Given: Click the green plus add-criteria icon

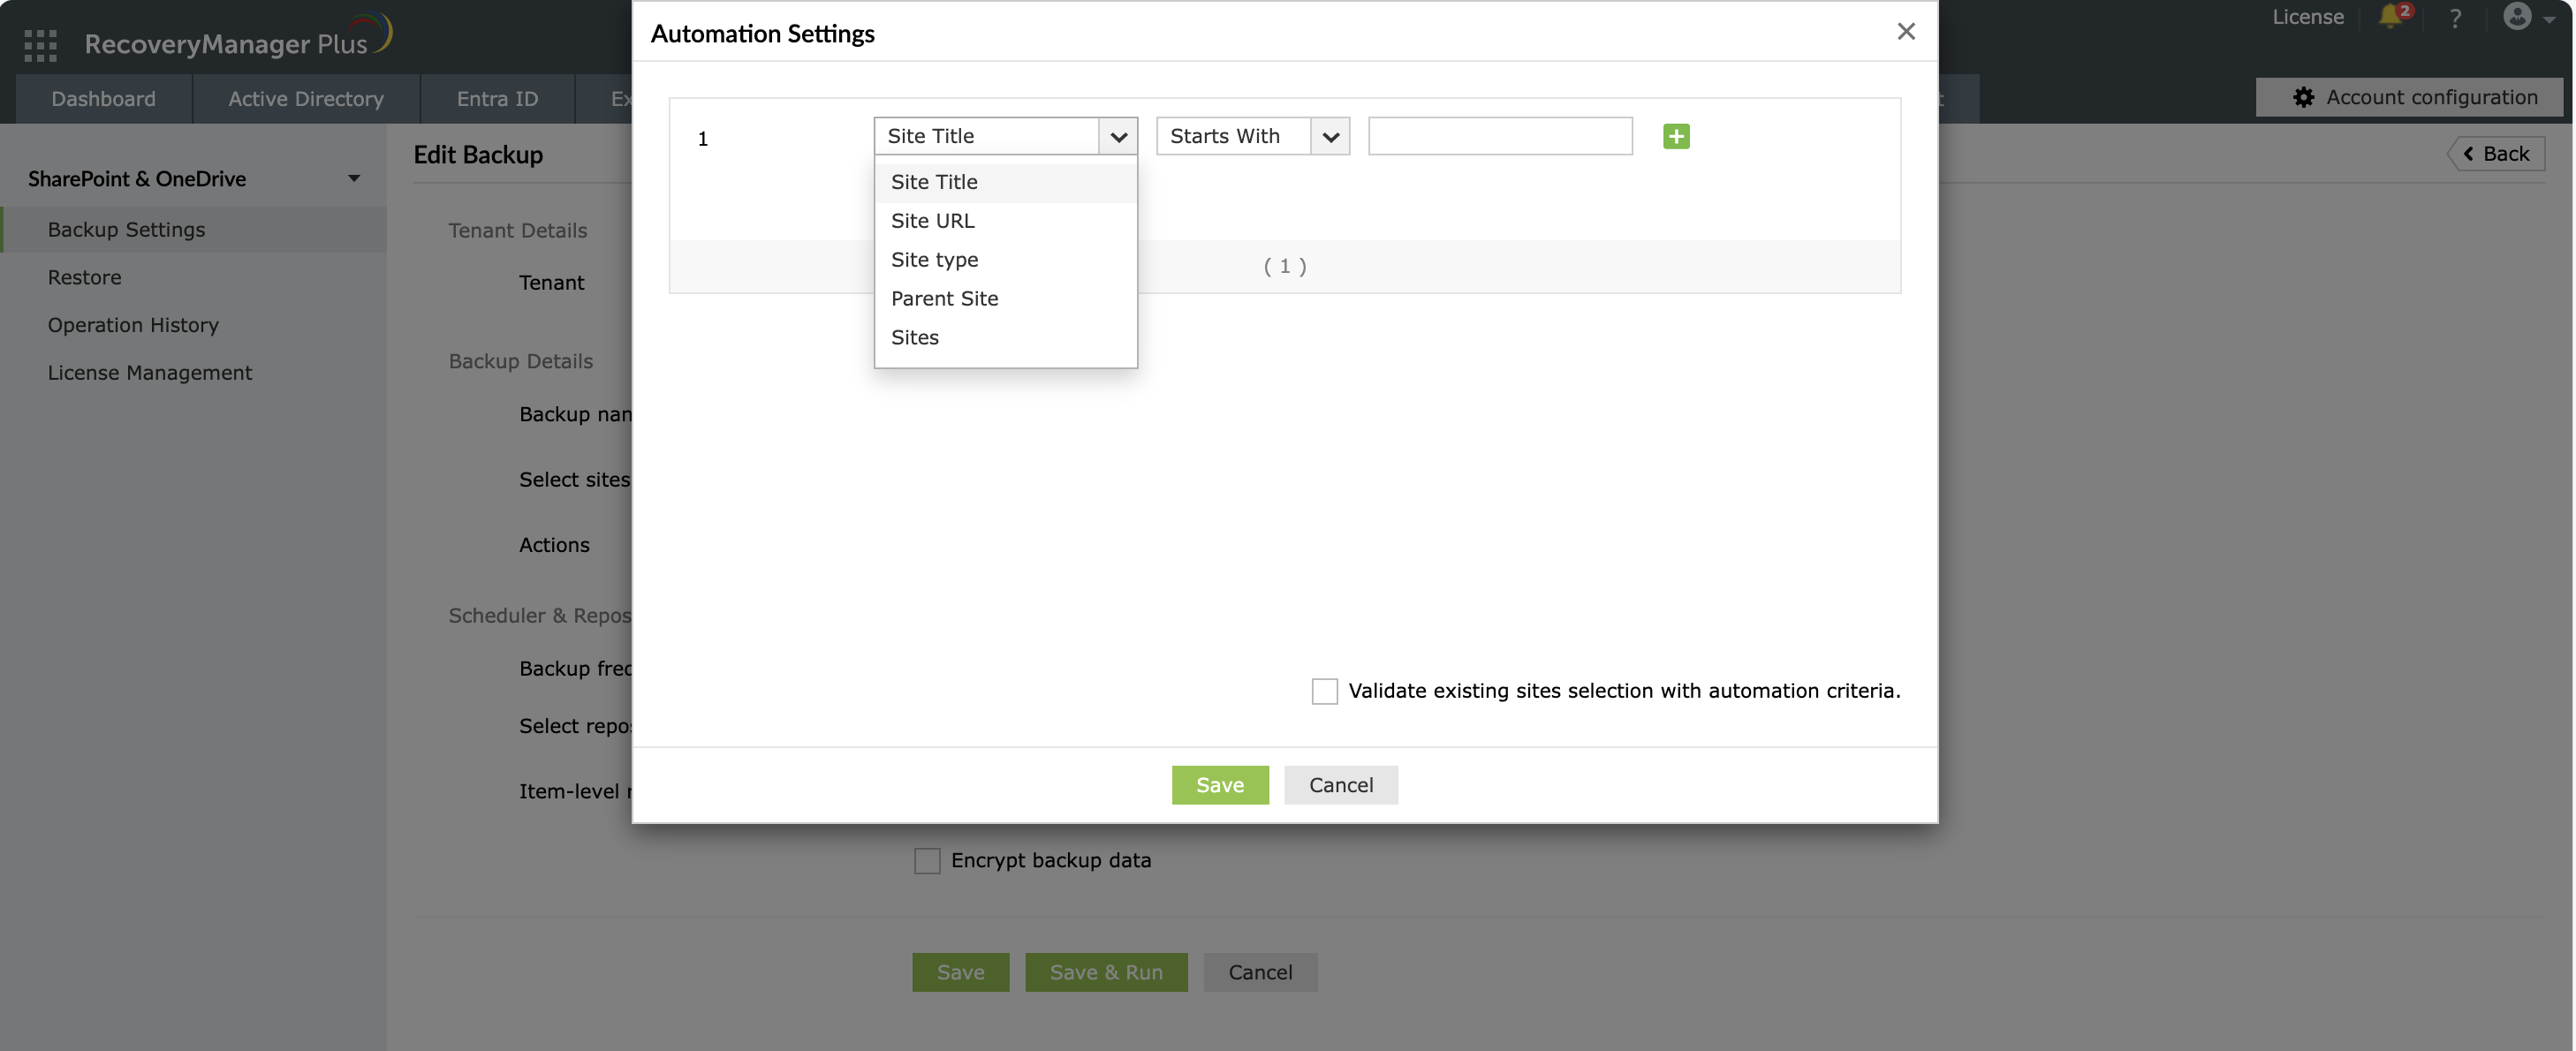Looking at the screenshot, I should 1676,136.
